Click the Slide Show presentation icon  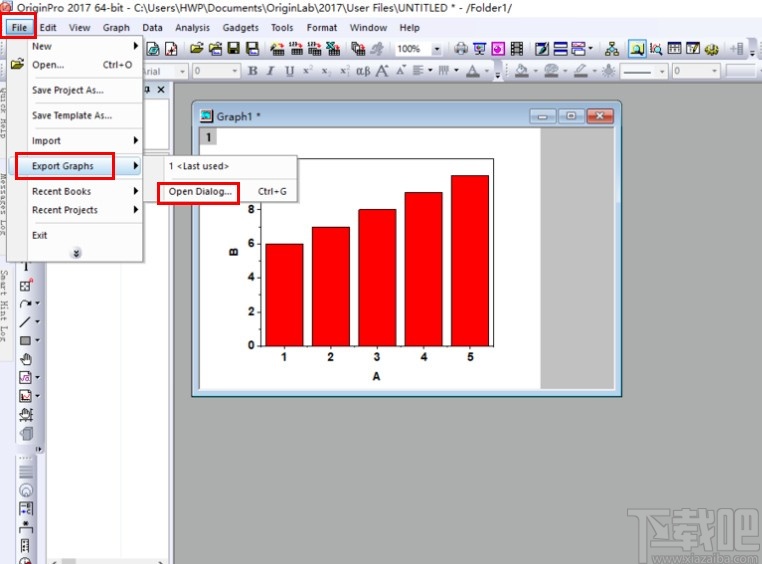pos(479,48)
